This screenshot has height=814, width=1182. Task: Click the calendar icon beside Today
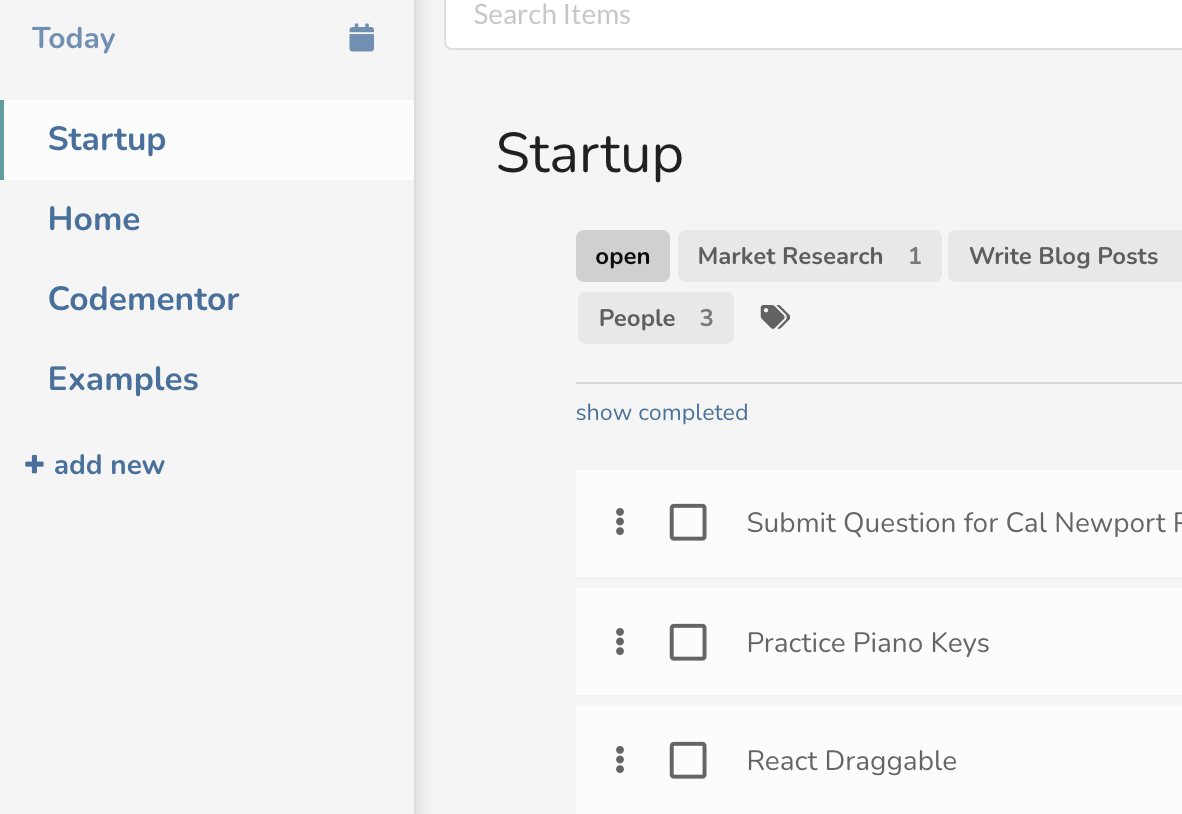[361, 38]
